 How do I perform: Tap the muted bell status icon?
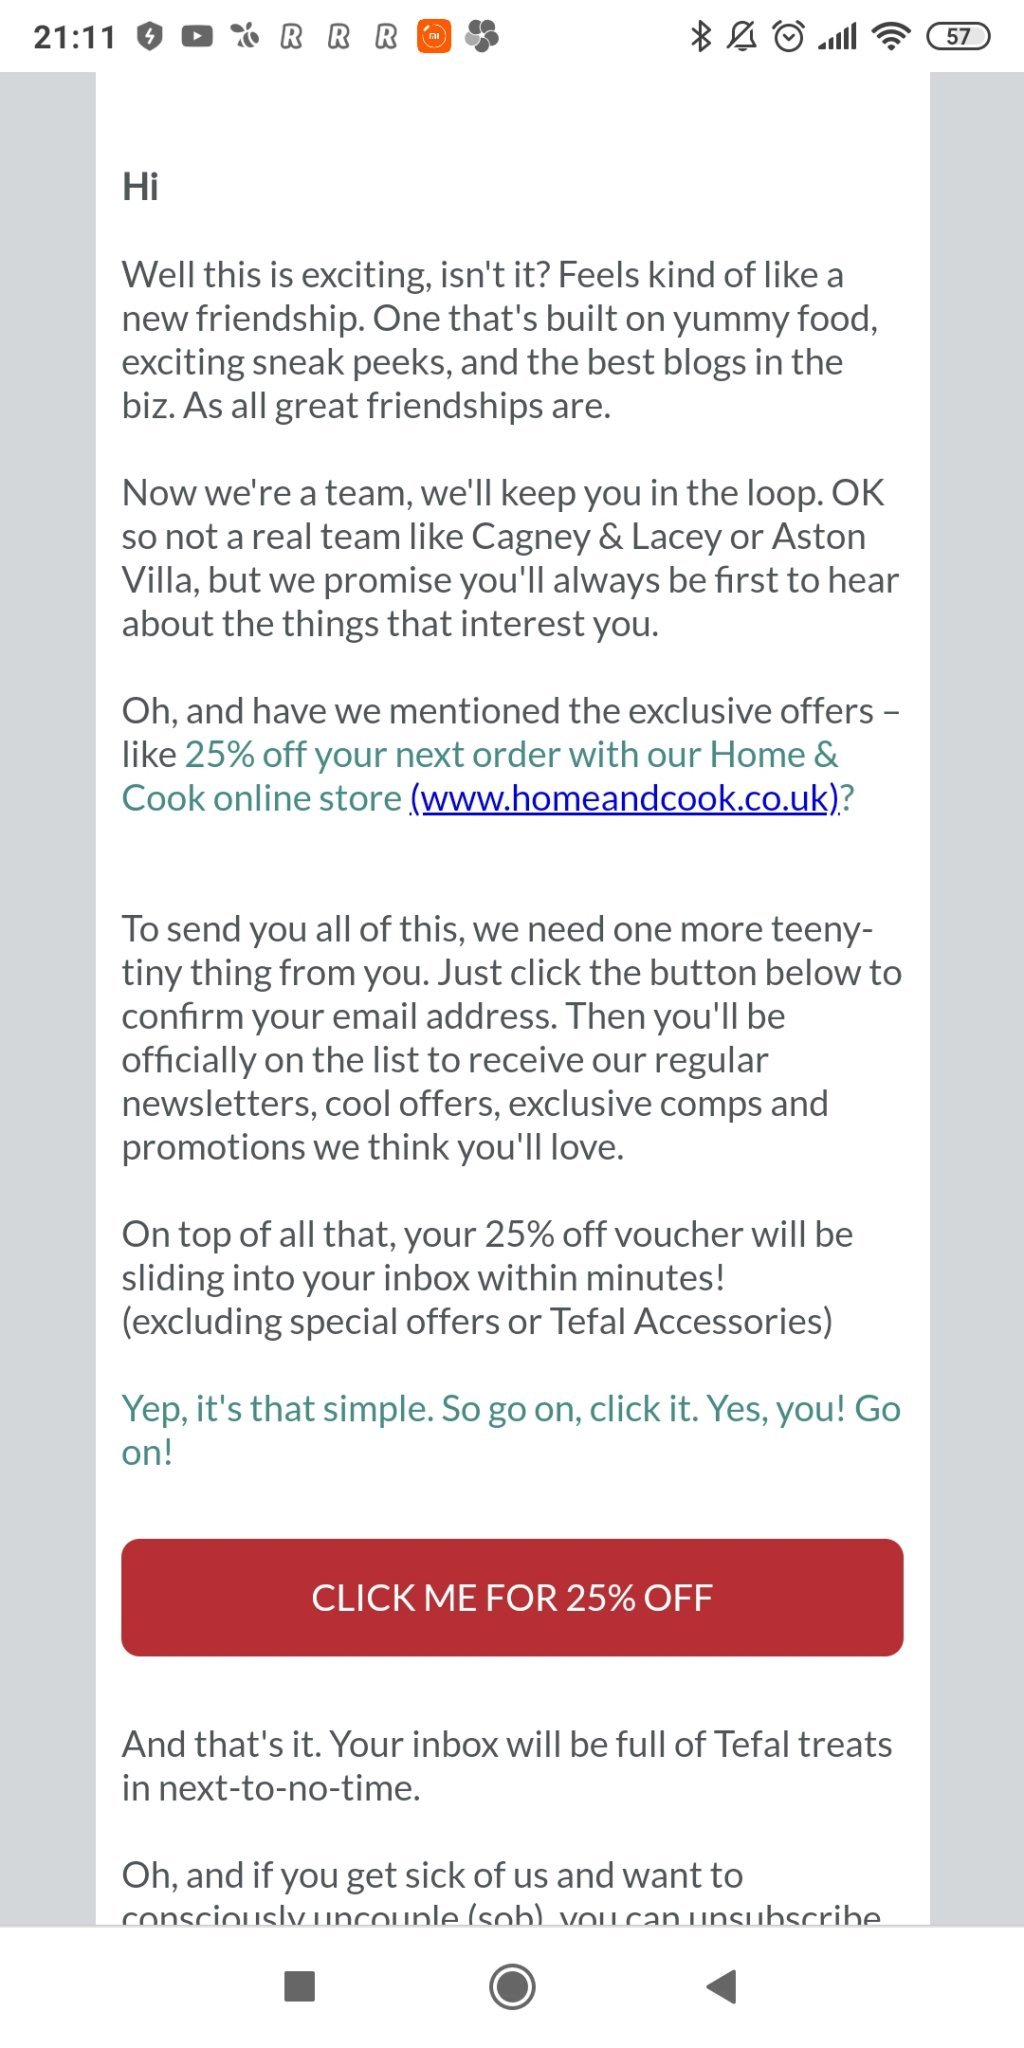point(742,37)
